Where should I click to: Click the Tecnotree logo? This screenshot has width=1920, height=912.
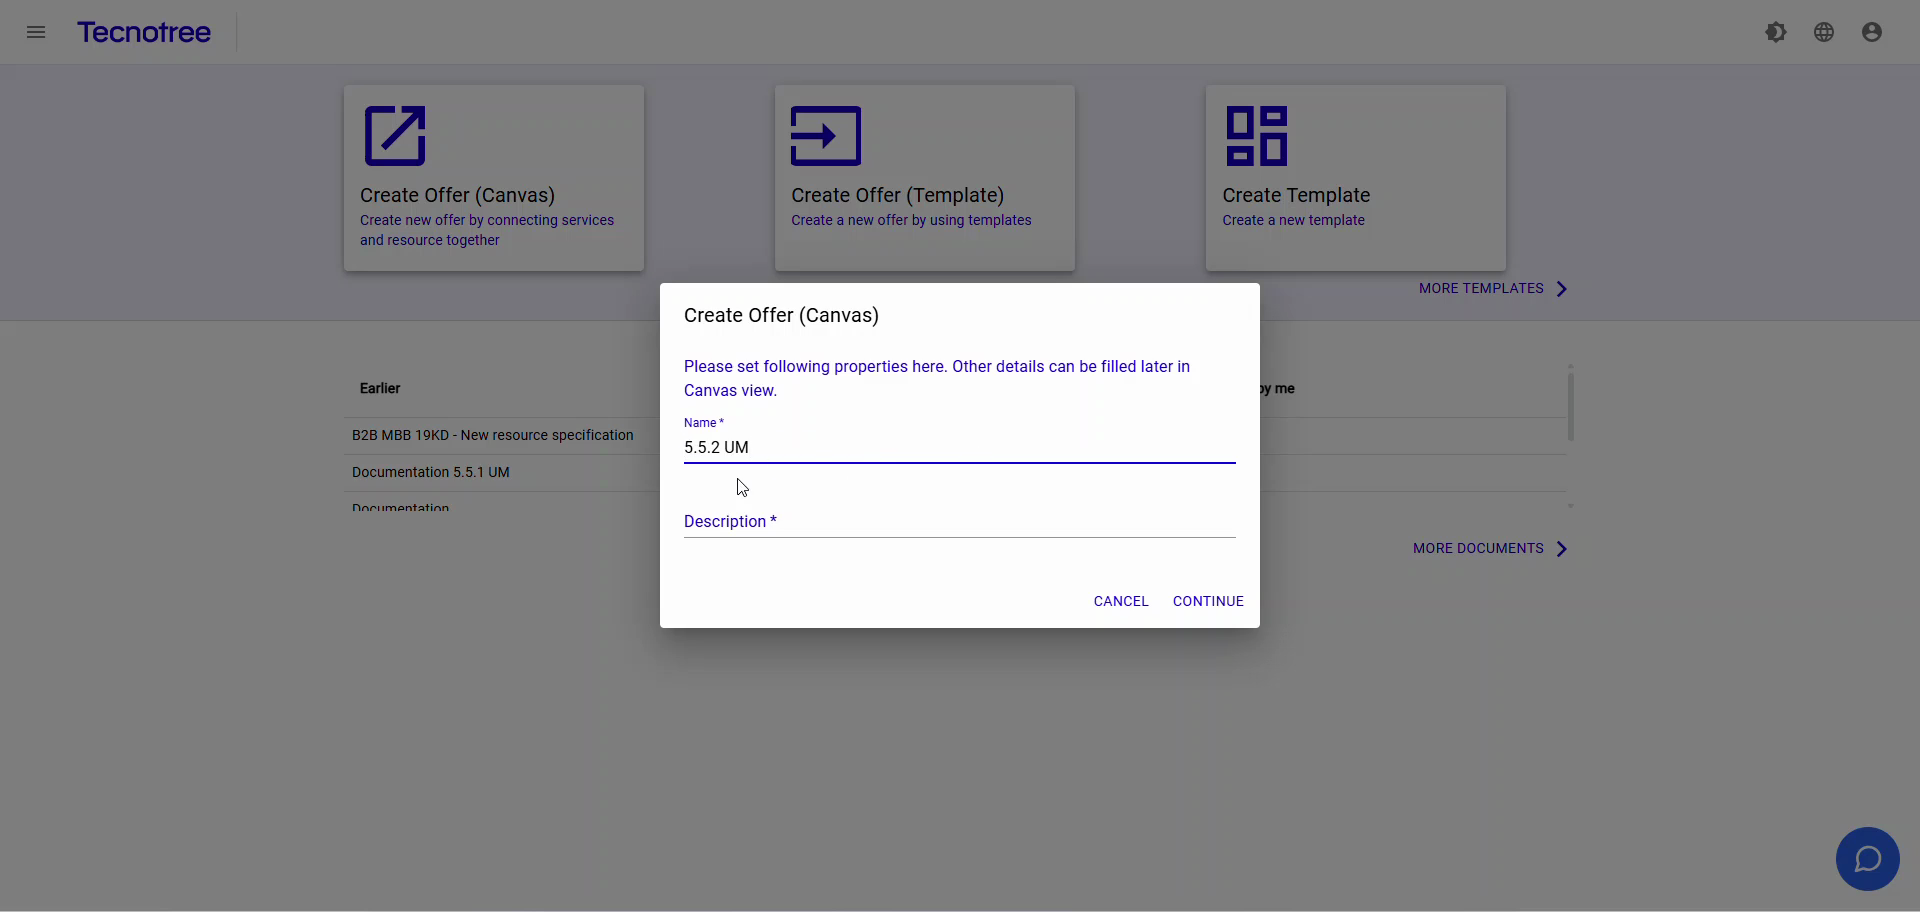pyautogui.click(x=144, y=32)
